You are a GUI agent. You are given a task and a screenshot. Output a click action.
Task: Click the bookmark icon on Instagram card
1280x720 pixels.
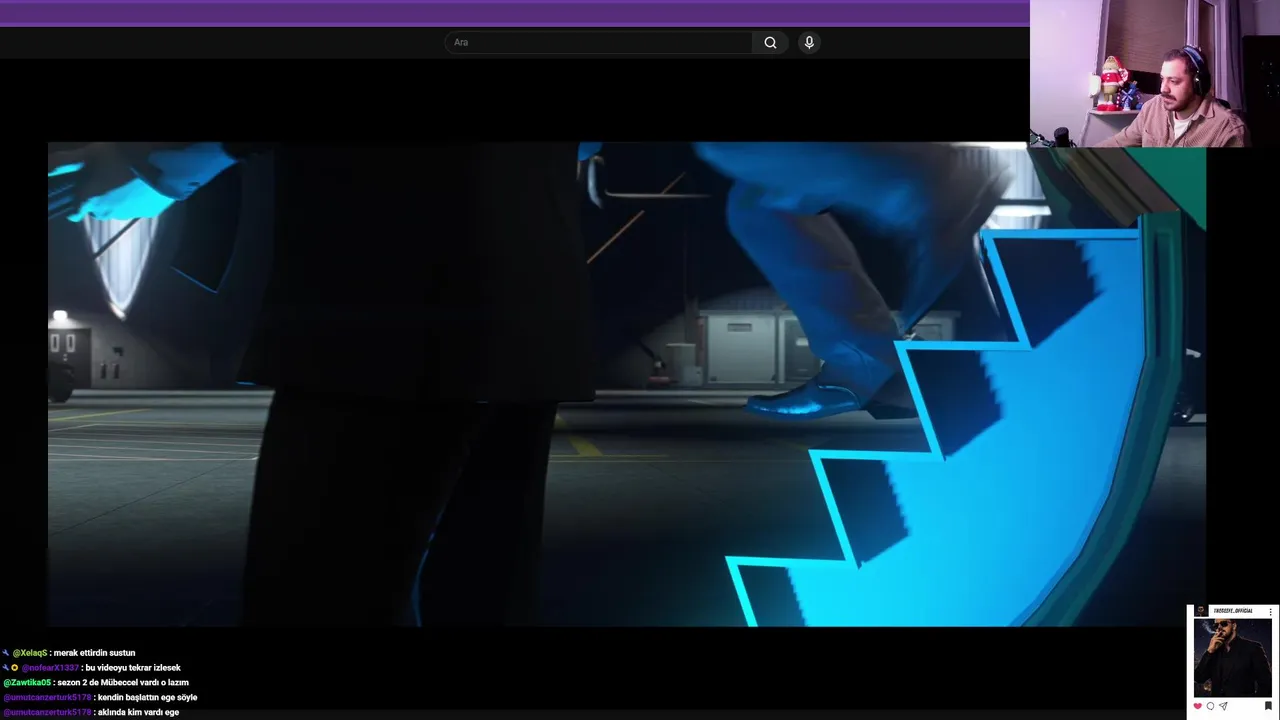coord(1268,706)
